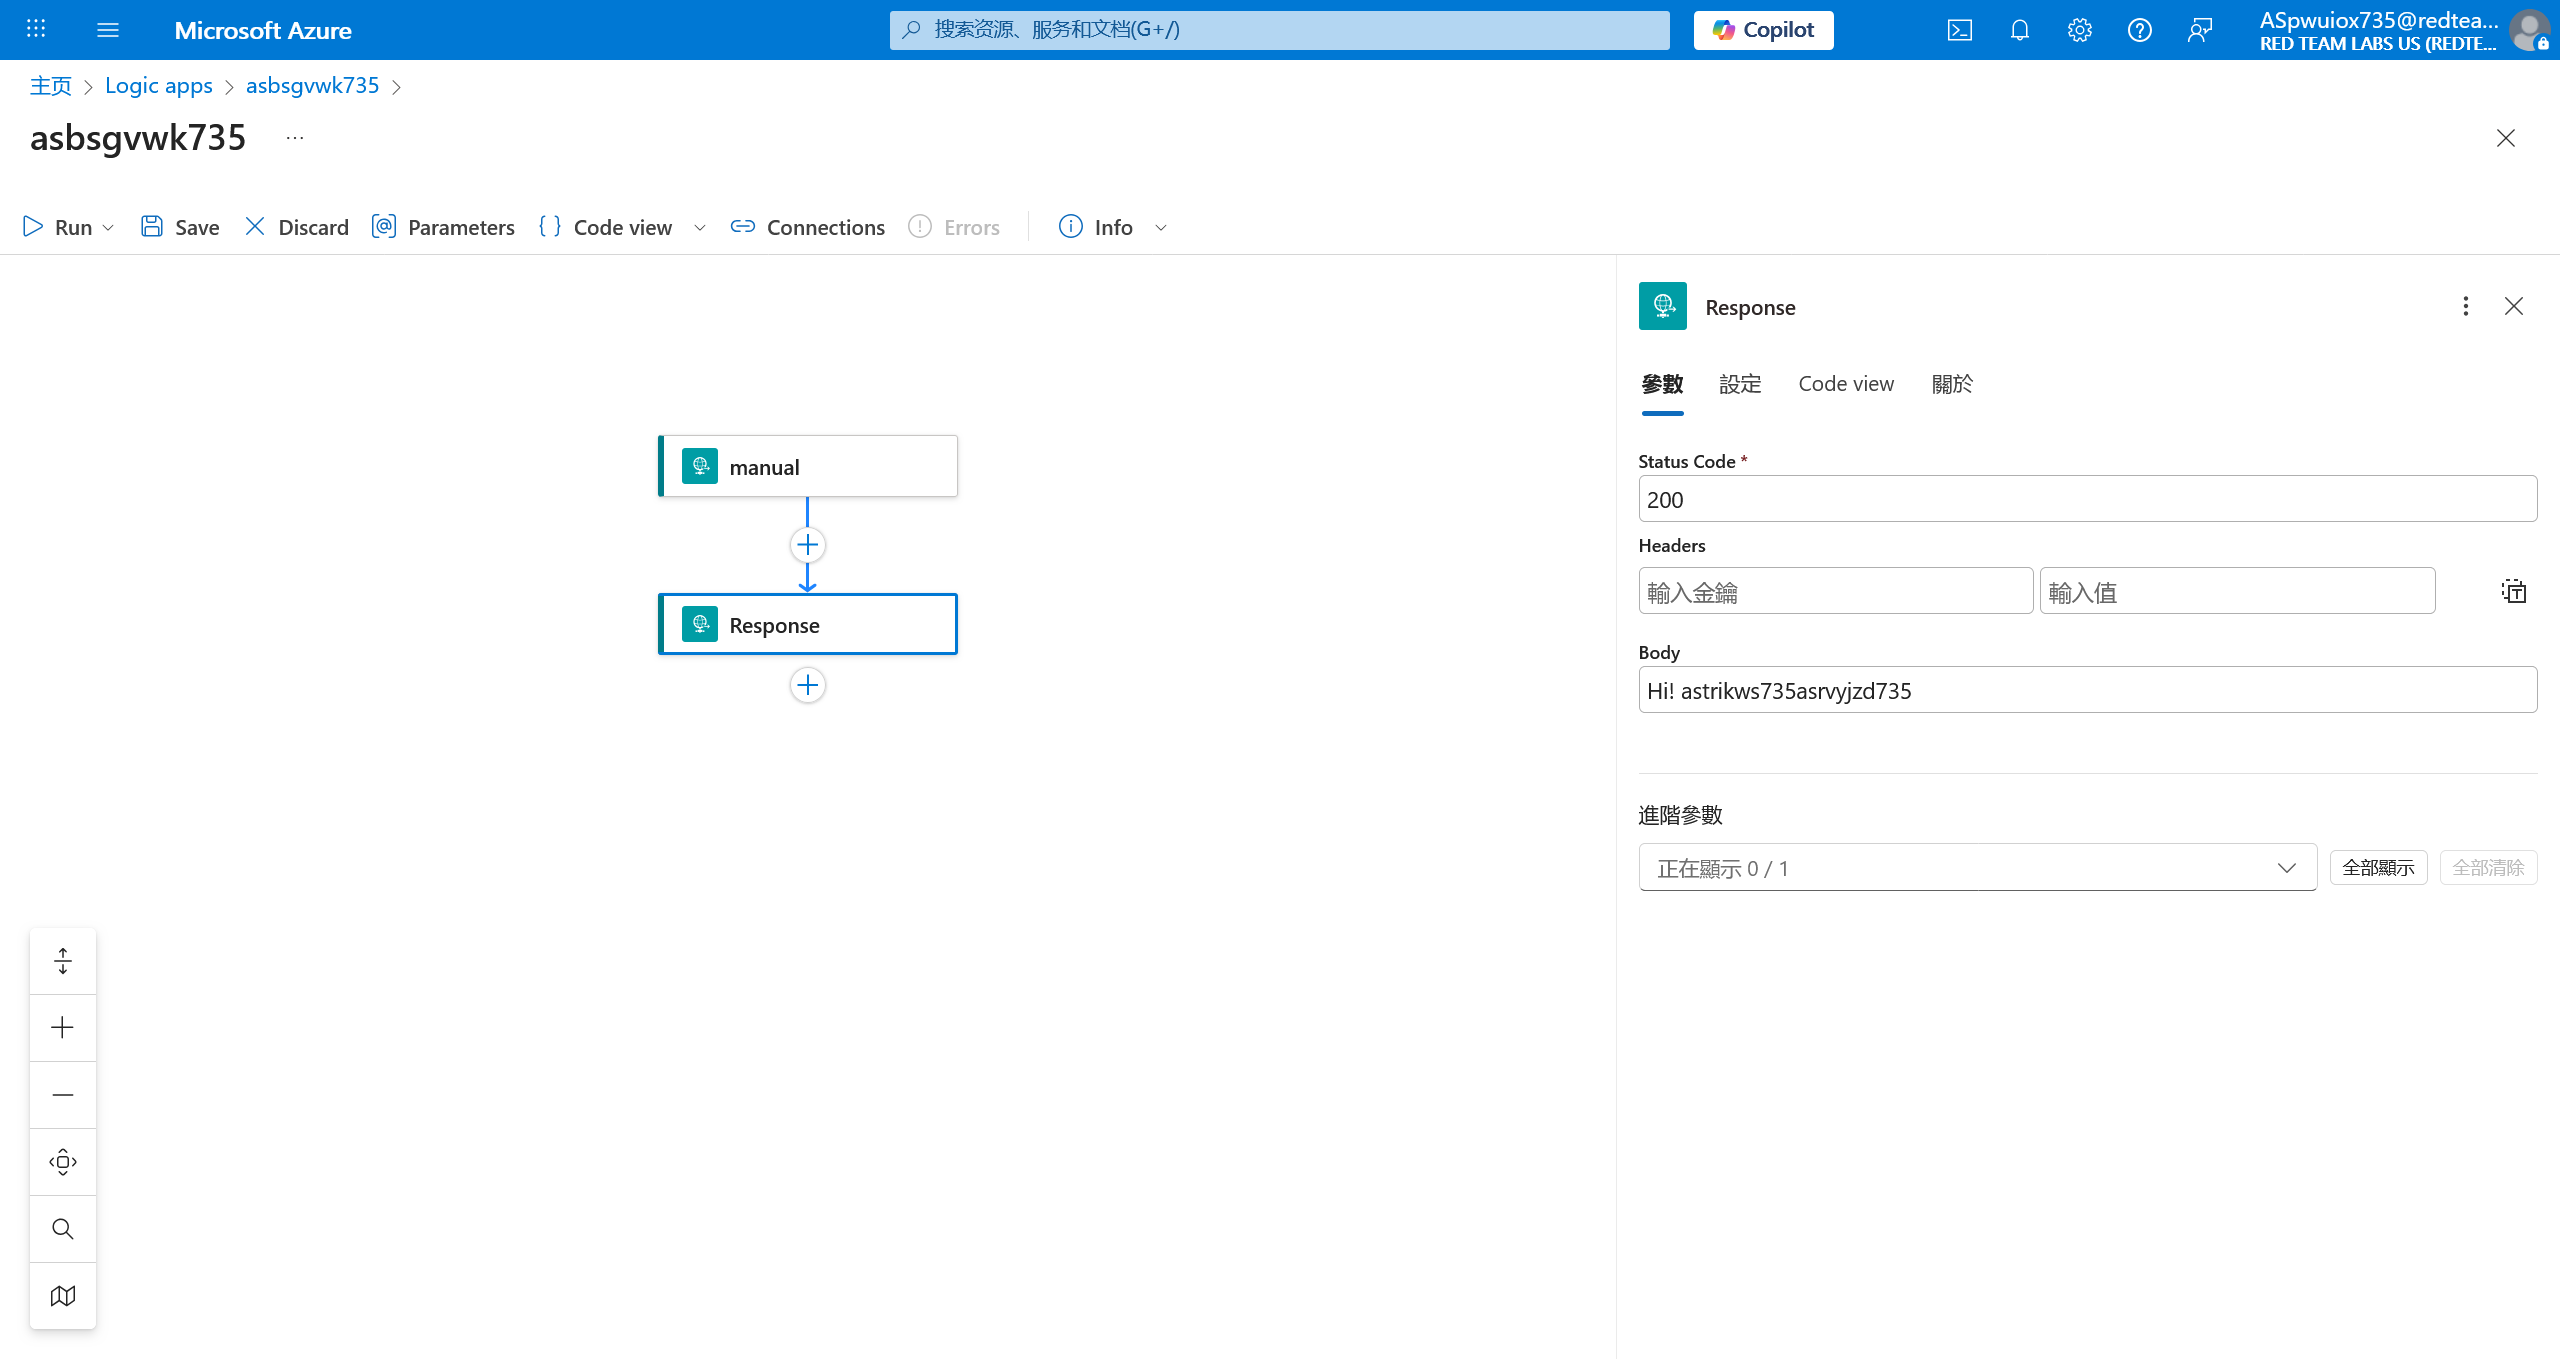Open Response panel more options menu
This screenshot has width=2560, height=1359.
tap(2465, 306)
